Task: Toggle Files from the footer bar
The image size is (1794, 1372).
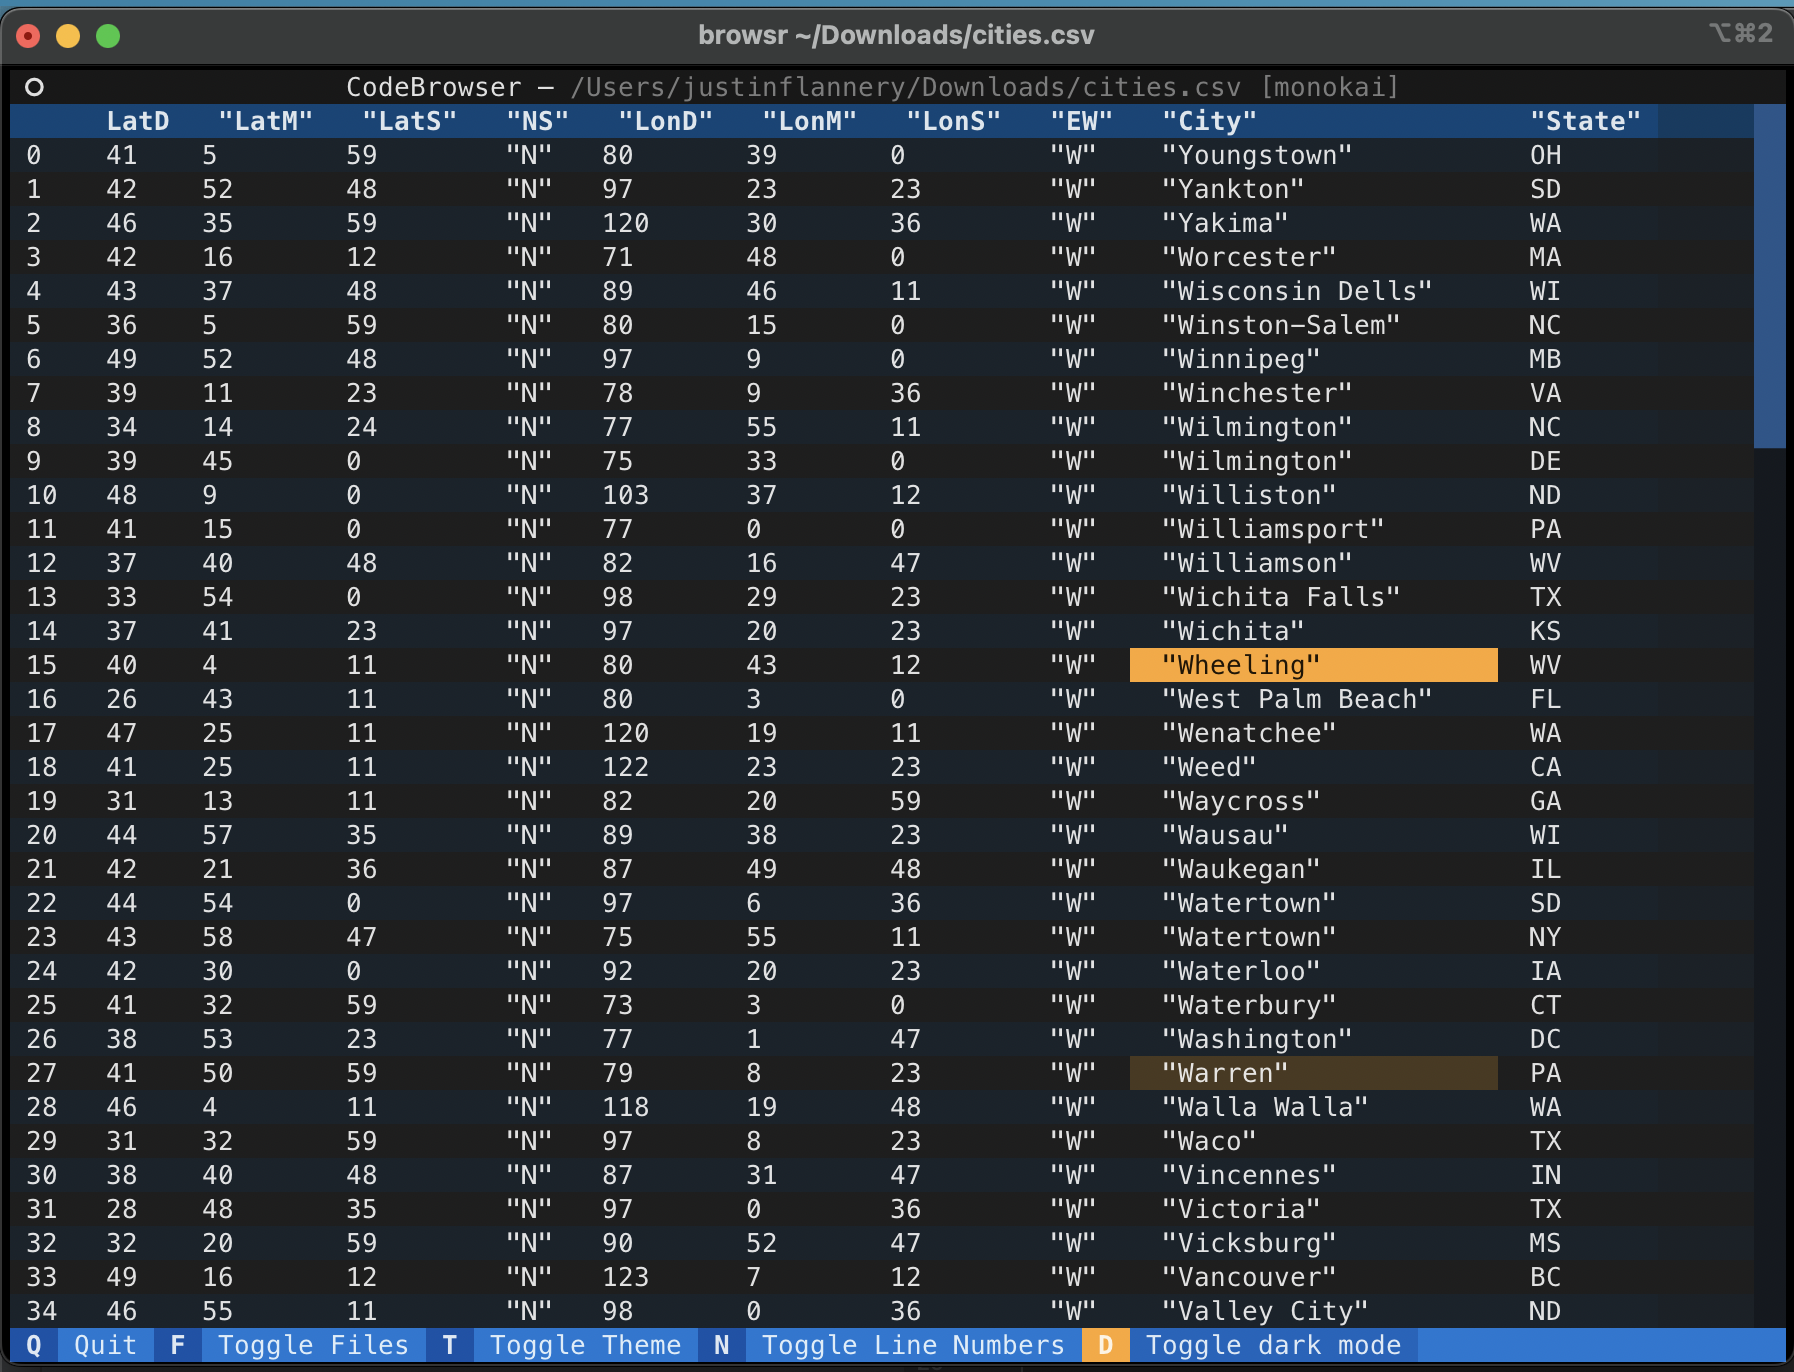Action: pos(313,1345)
